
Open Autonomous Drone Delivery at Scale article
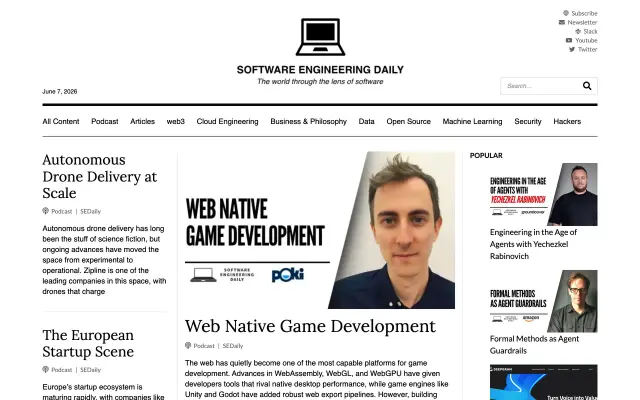pos(100,176)
